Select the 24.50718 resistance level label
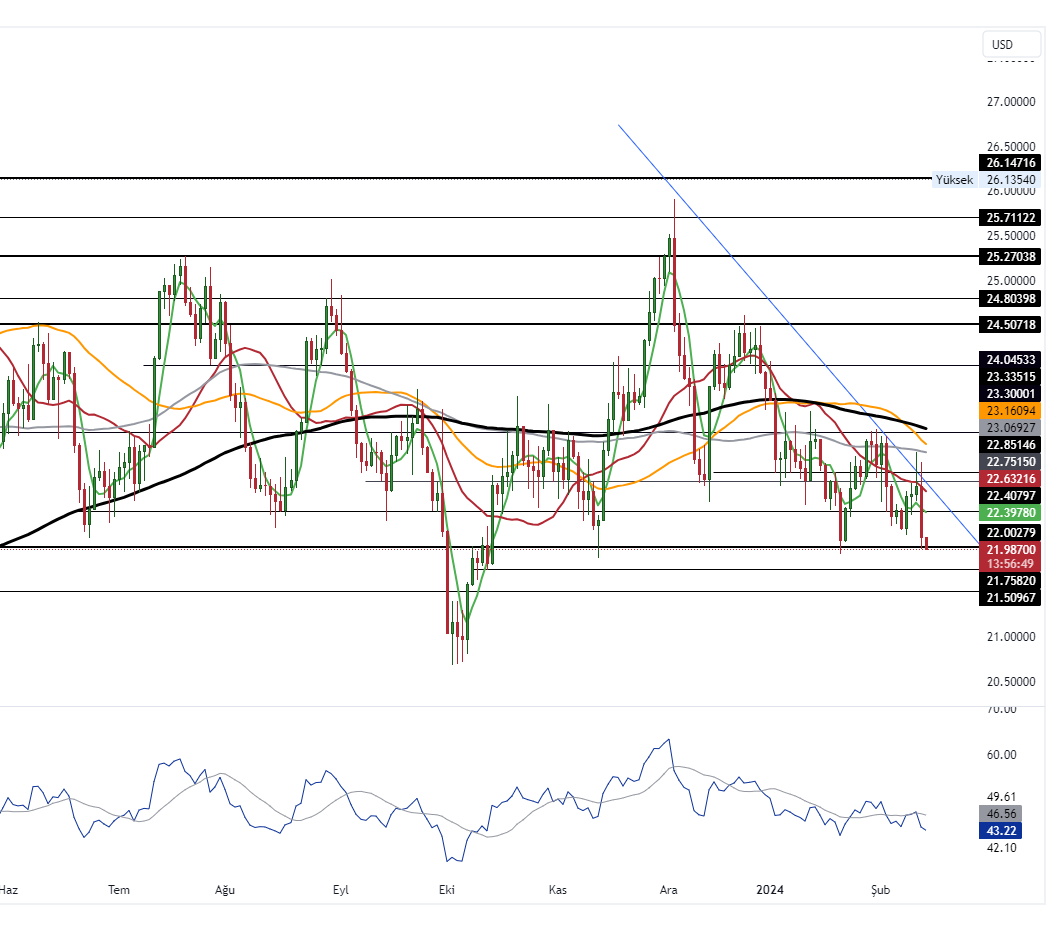This screenshot has height=939, width=1055. click(1011, 324)
